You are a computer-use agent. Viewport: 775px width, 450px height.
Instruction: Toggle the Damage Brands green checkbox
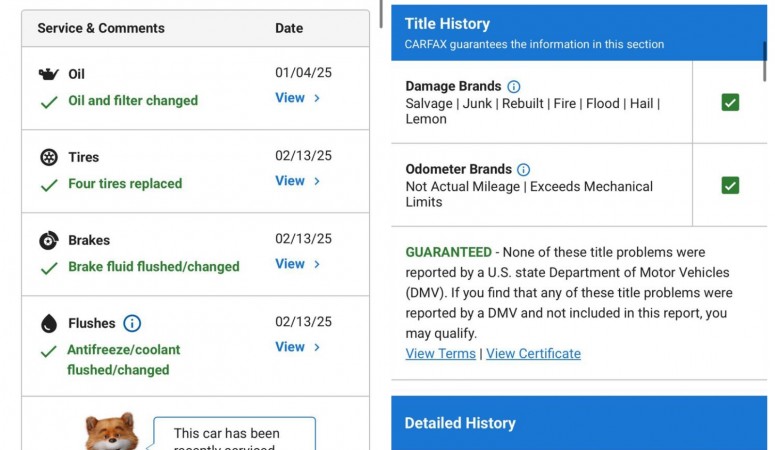point(730,102)
